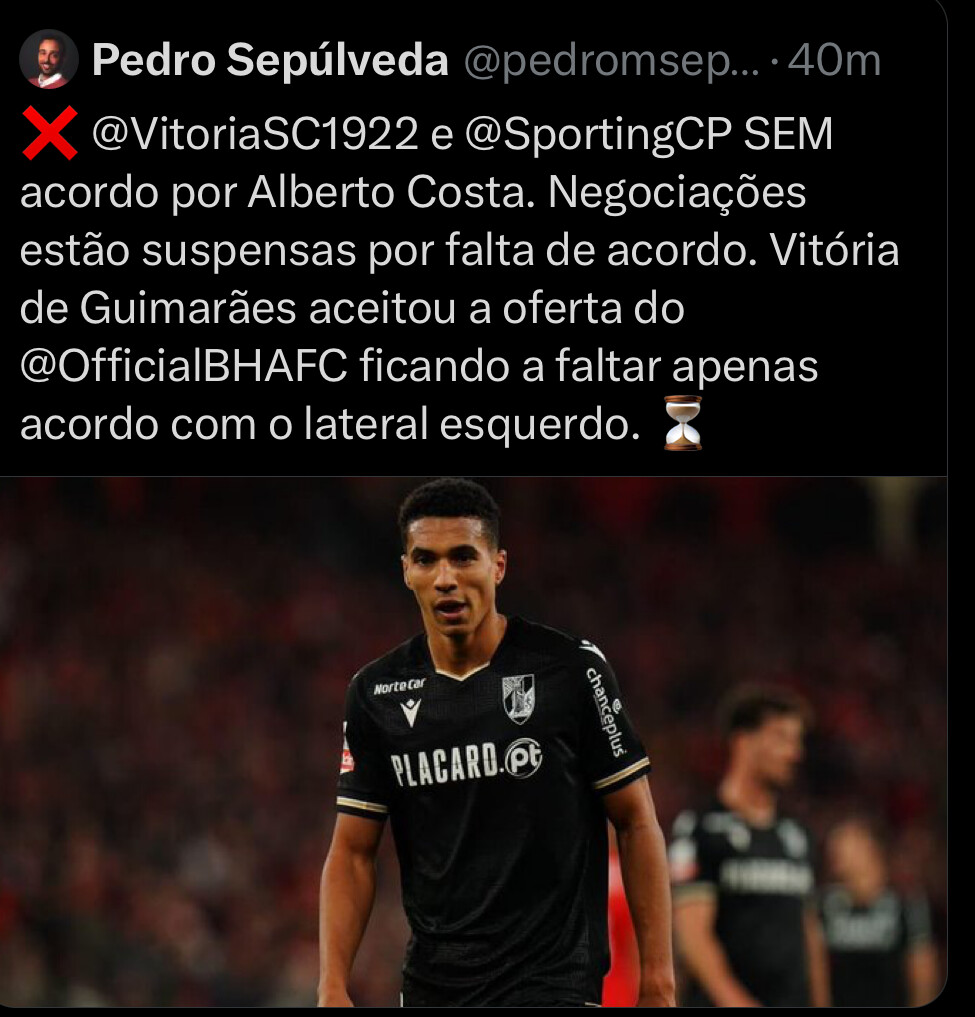Image resolution: width=975 pixels, height=1017 pixels.
Task: Click the Pedro Sepúlveda display name
Action: [x=271, y=59]
